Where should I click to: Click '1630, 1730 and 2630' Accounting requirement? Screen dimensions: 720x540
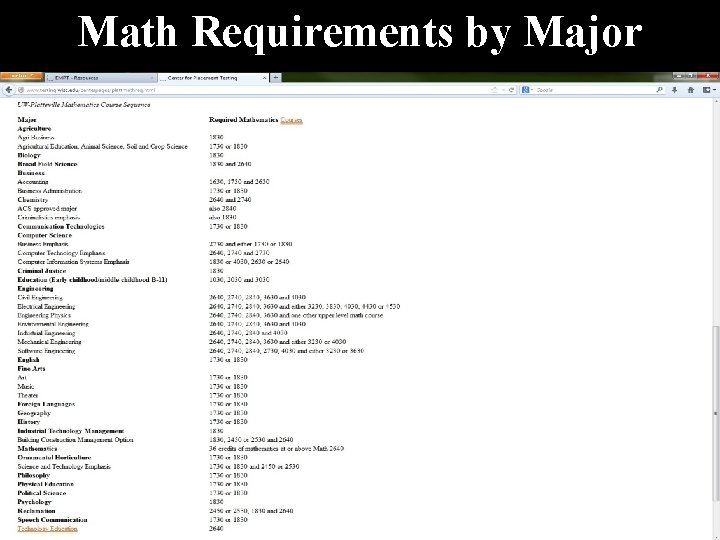(x=239, y=182)
